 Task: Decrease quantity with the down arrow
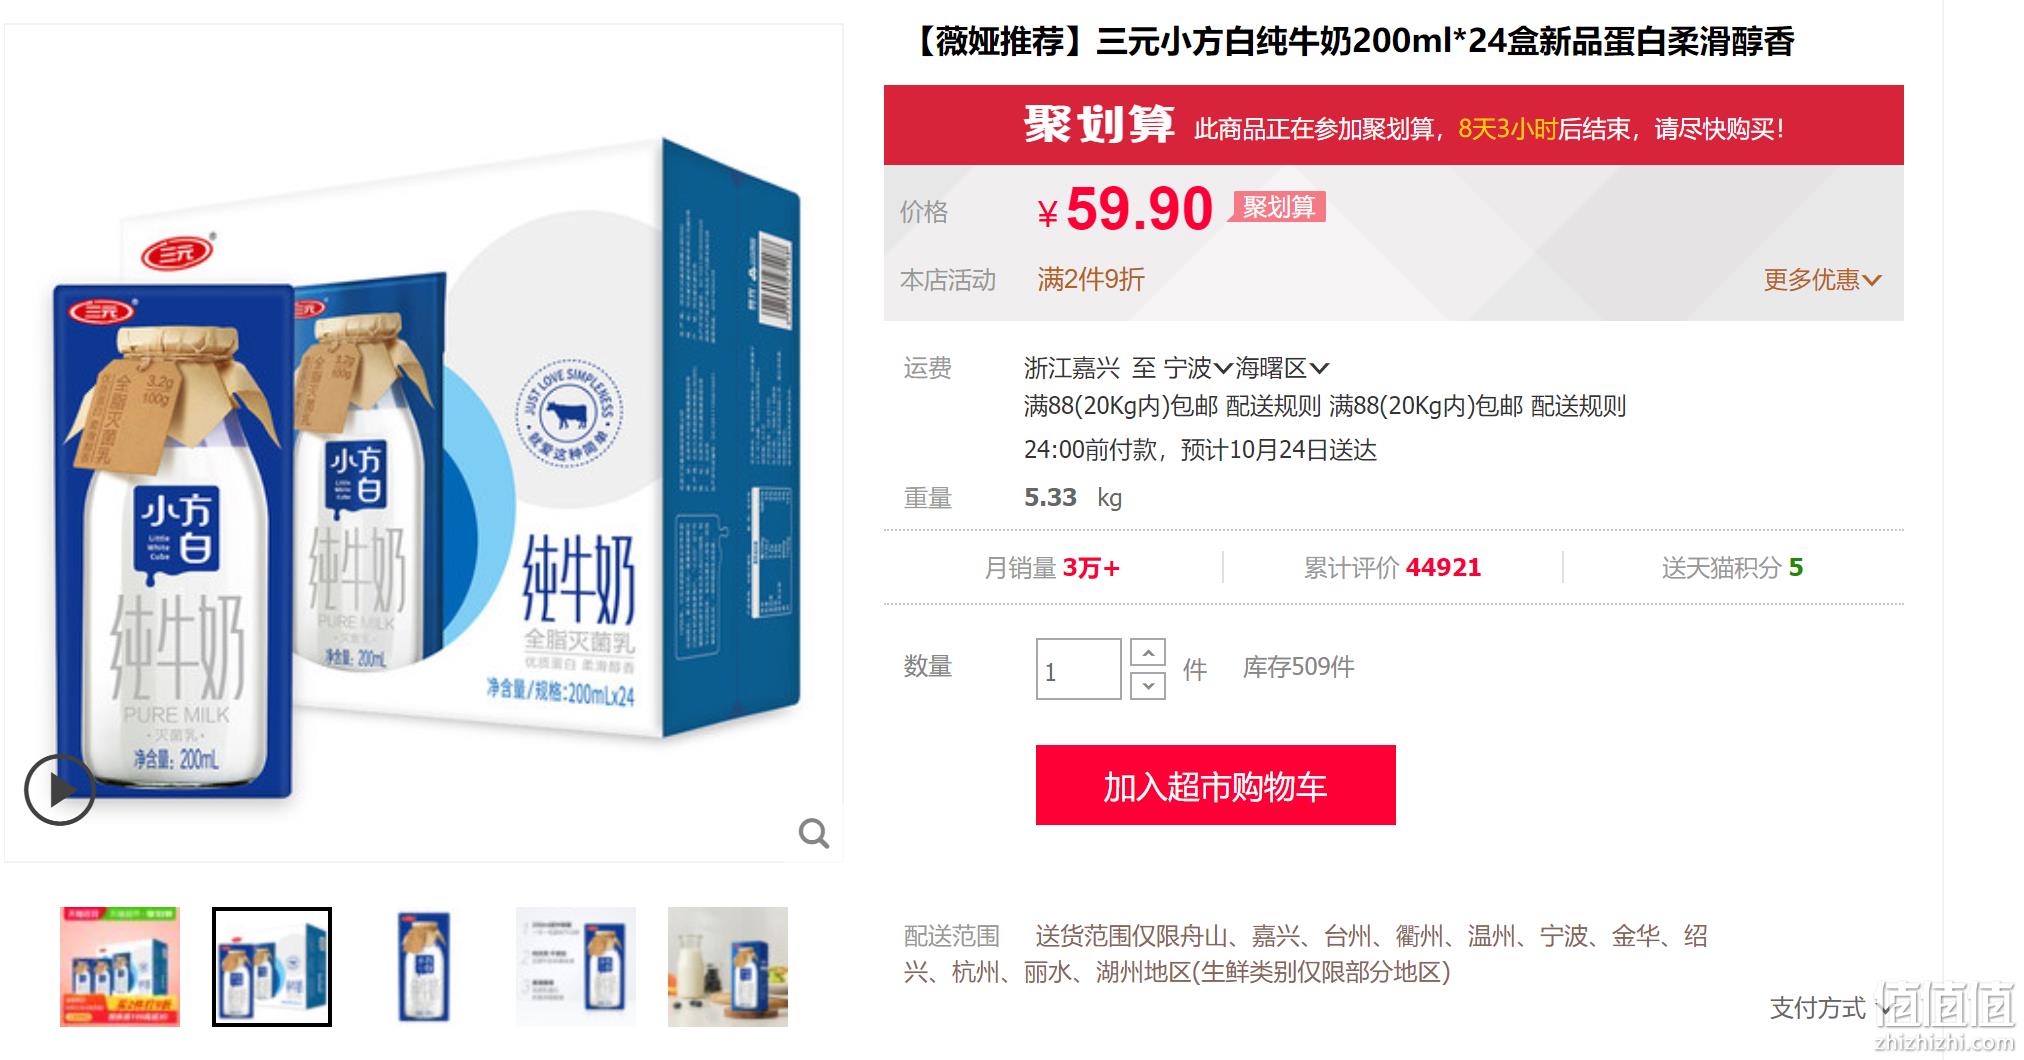click(1148, 686)
